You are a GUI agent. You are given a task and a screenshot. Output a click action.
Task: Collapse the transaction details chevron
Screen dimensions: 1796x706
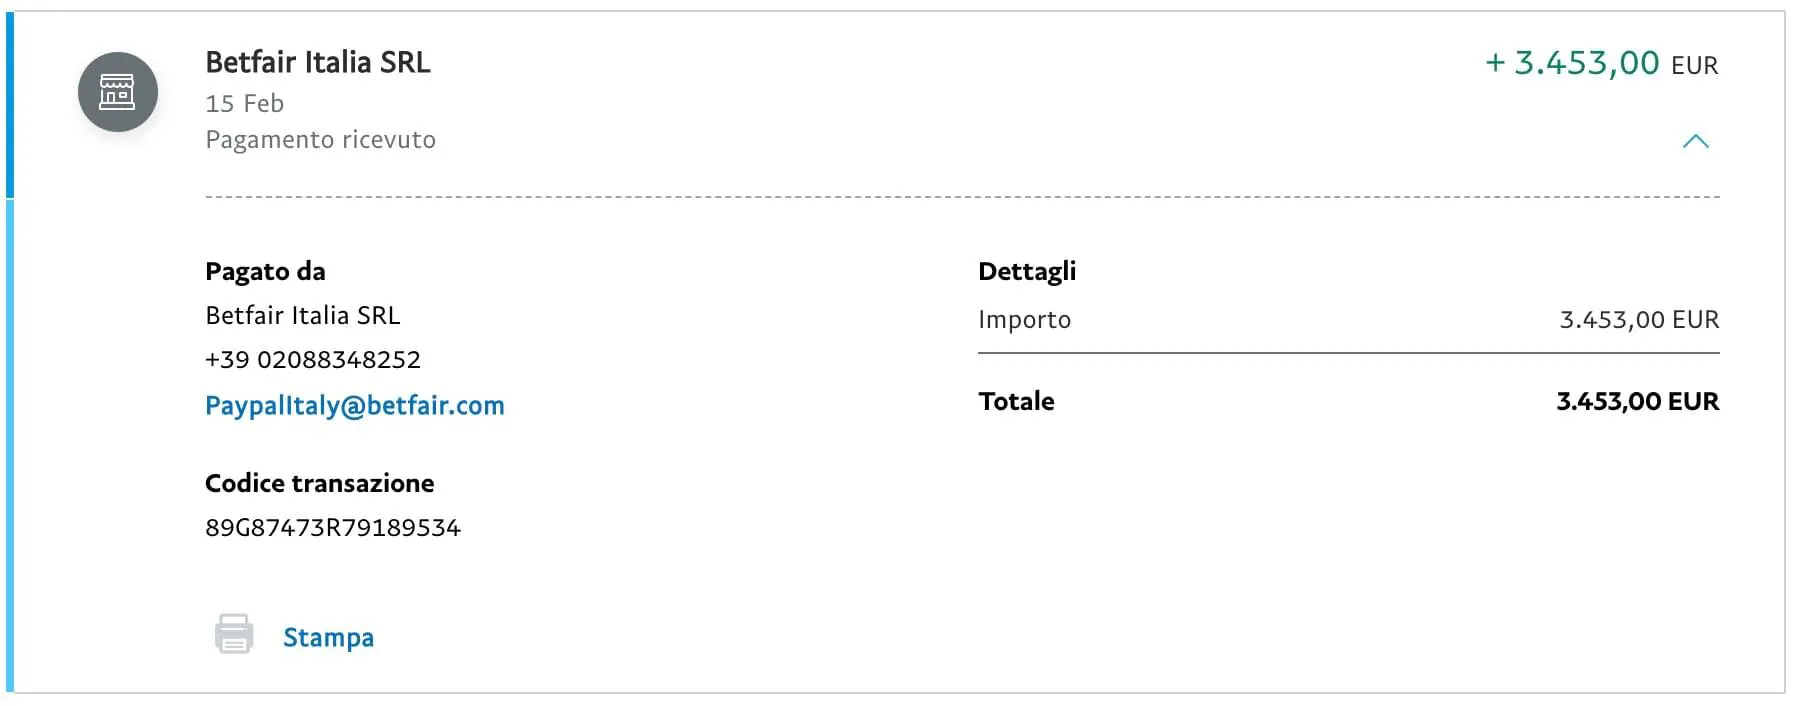[x=1695, y=141]
